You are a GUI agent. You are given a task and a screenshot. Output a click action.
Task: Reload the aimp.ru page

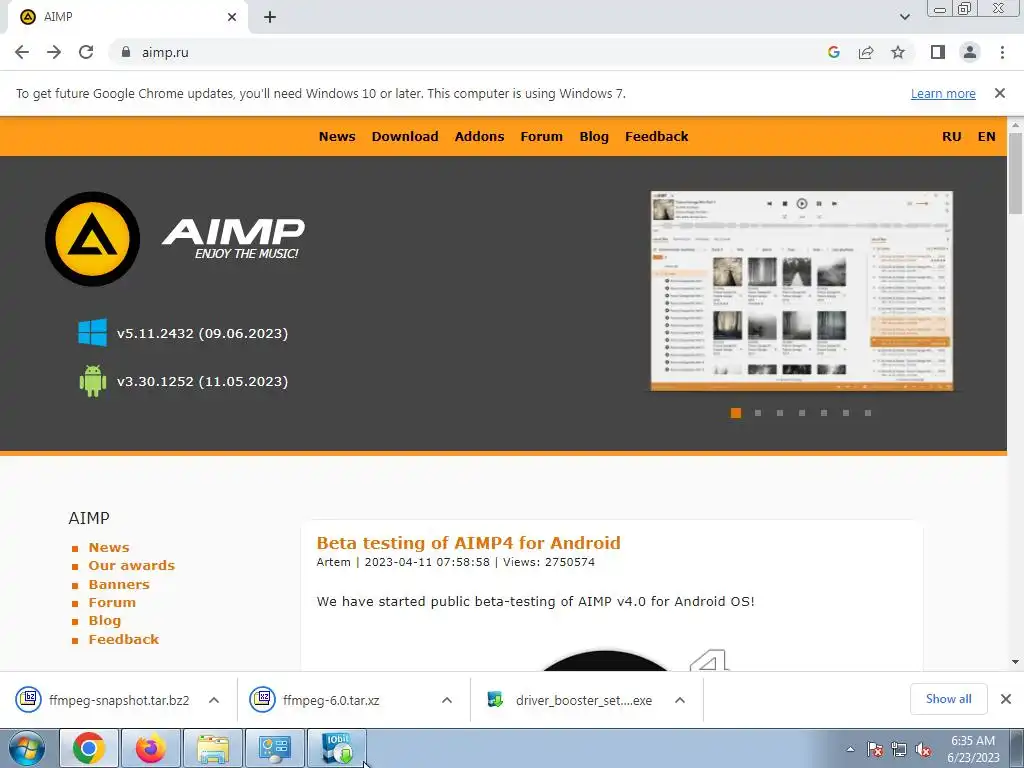coord(86,52)
